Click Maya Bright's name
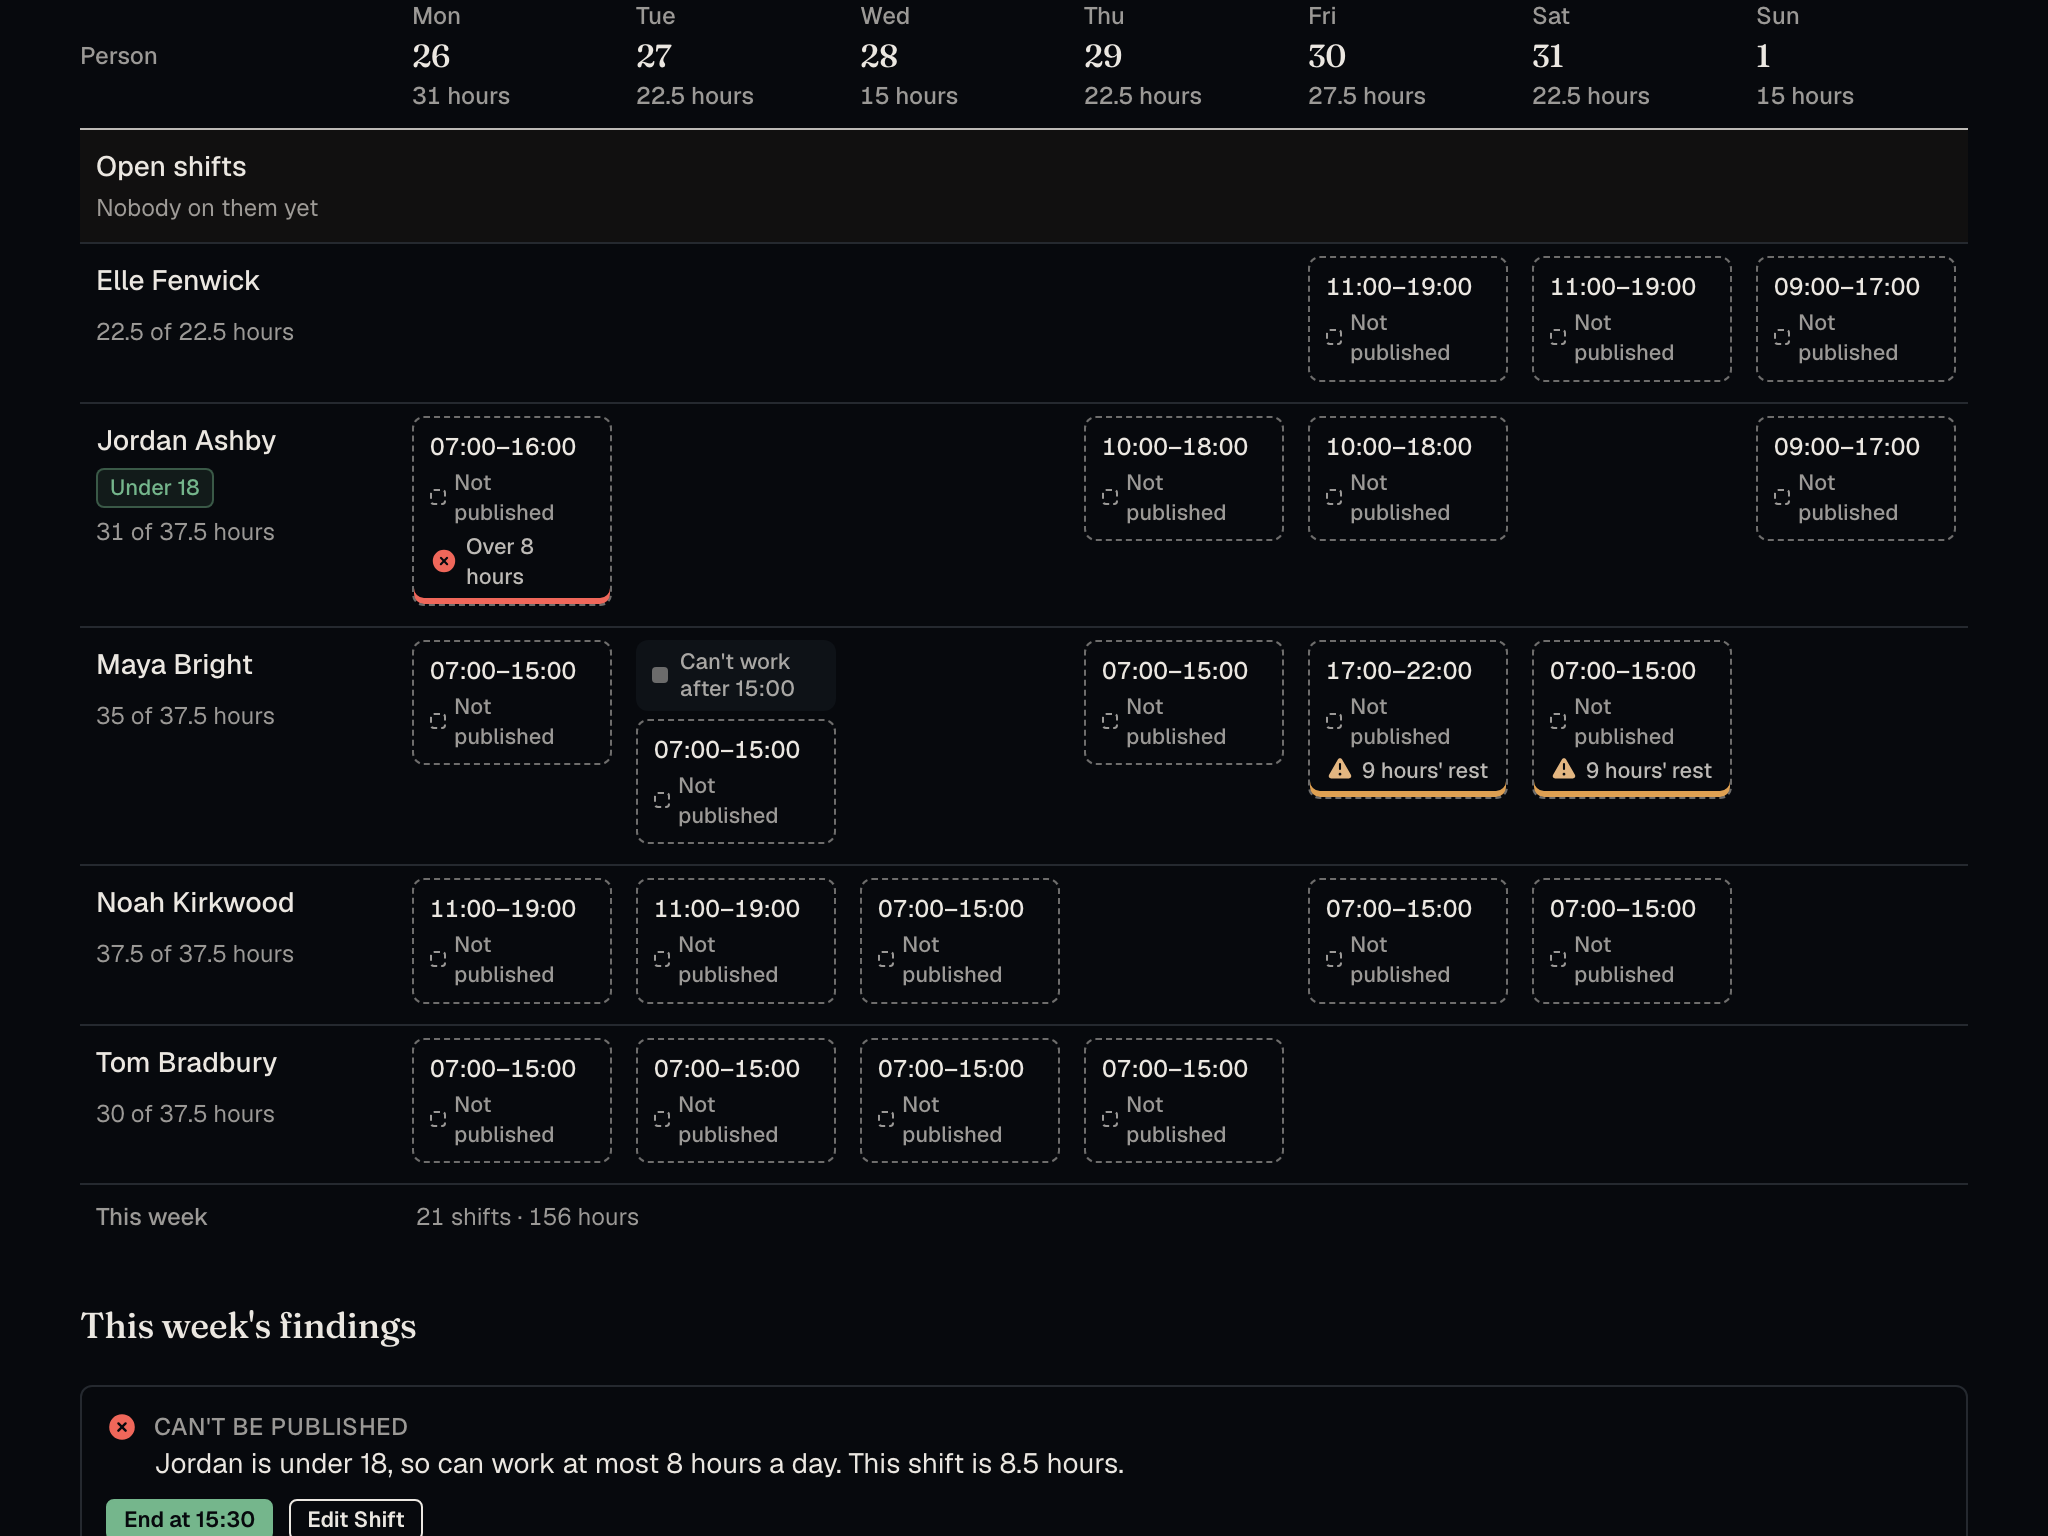This screenshot has width=2048, height=1536. point(175,665)
